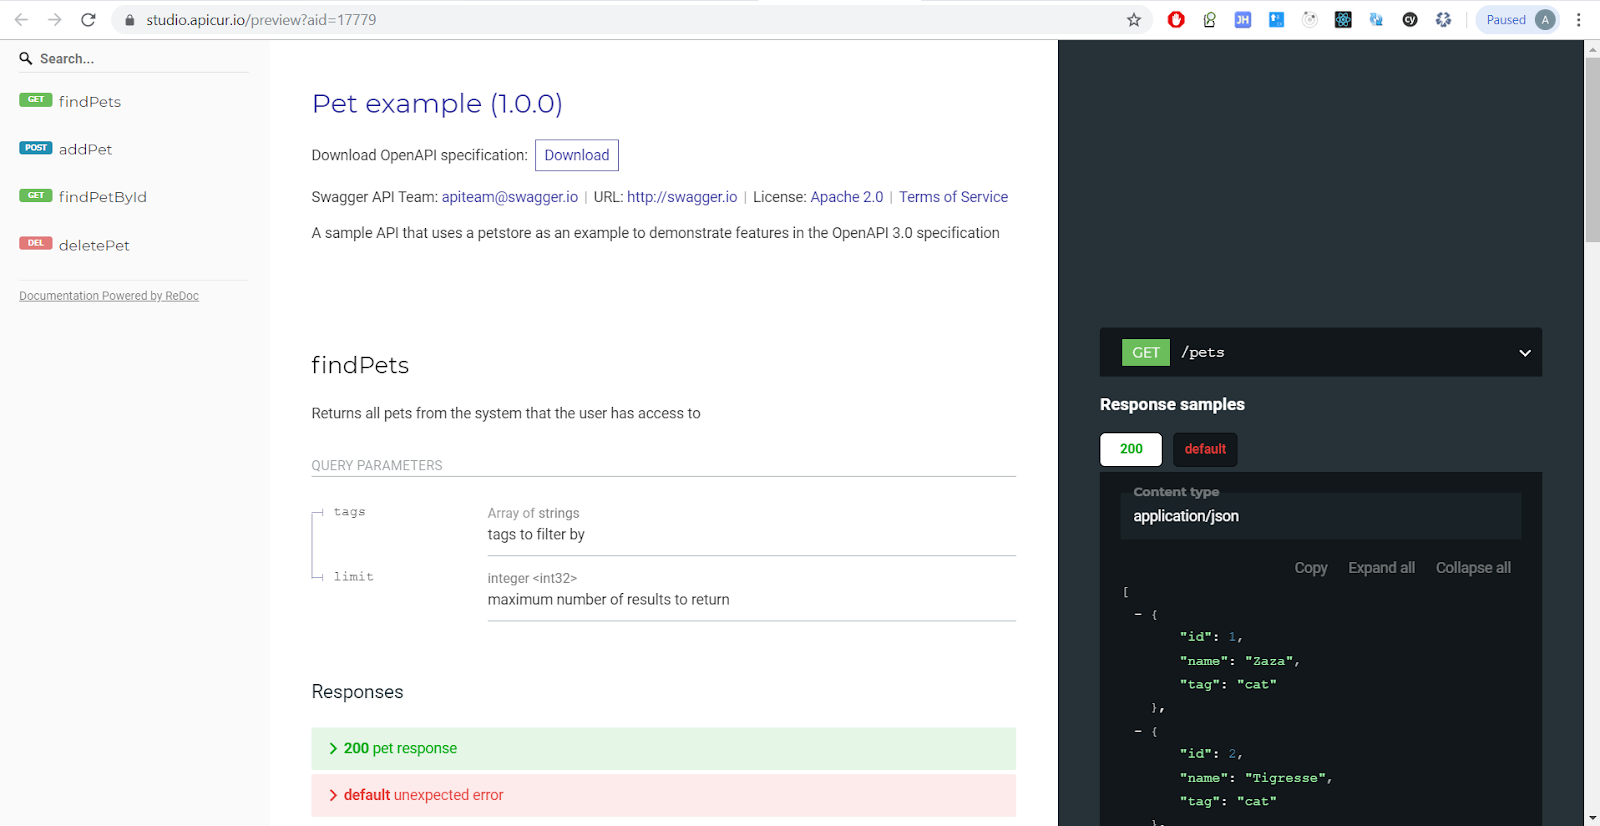The height and width of the screenshot is (826, 1600).
Task: Open the apiteam@swagger.io email link
Action: point(510,197)
